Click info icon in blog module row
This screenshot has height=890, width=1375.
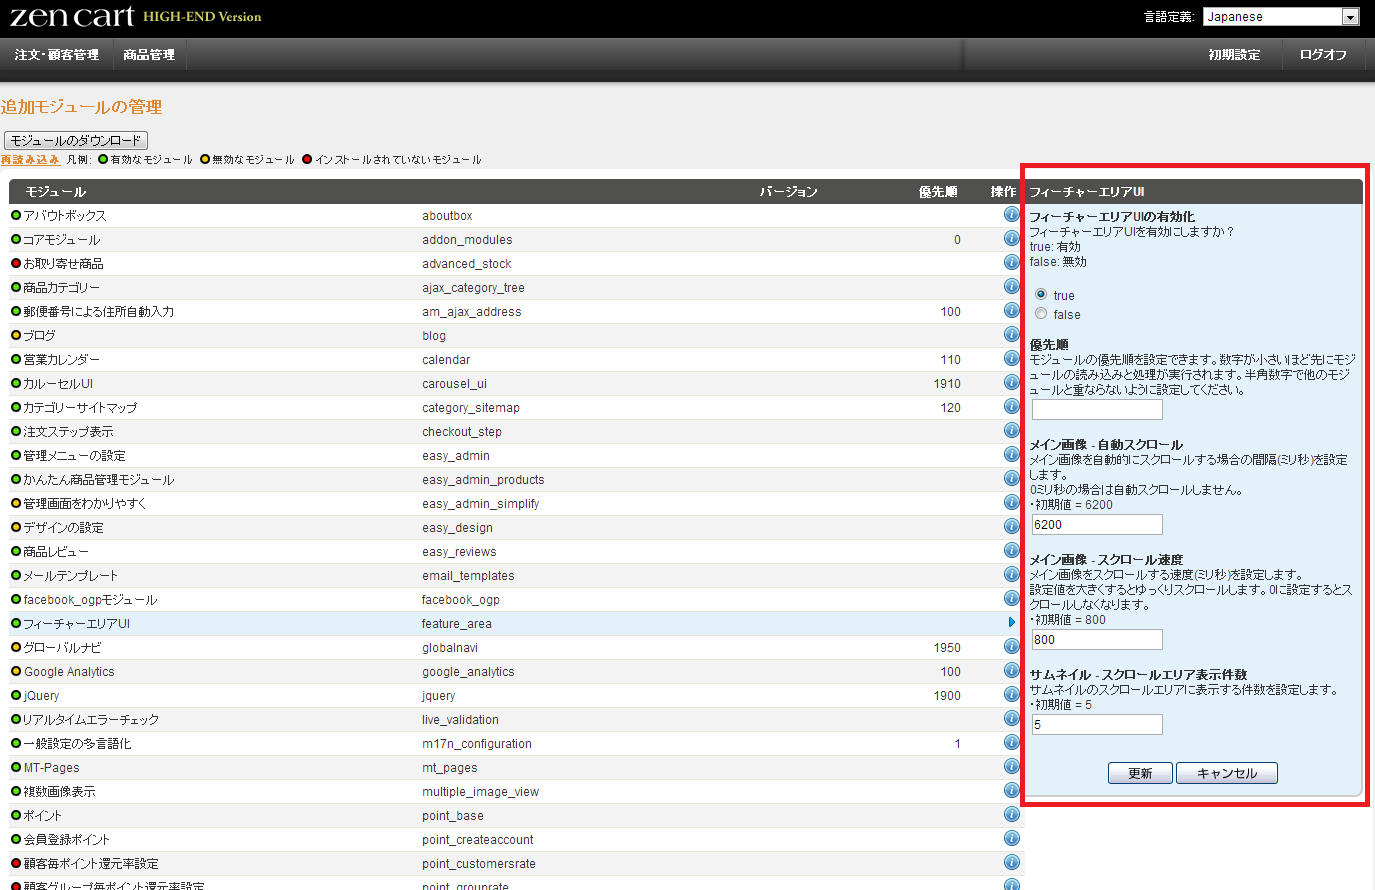tap(1011, 335)
